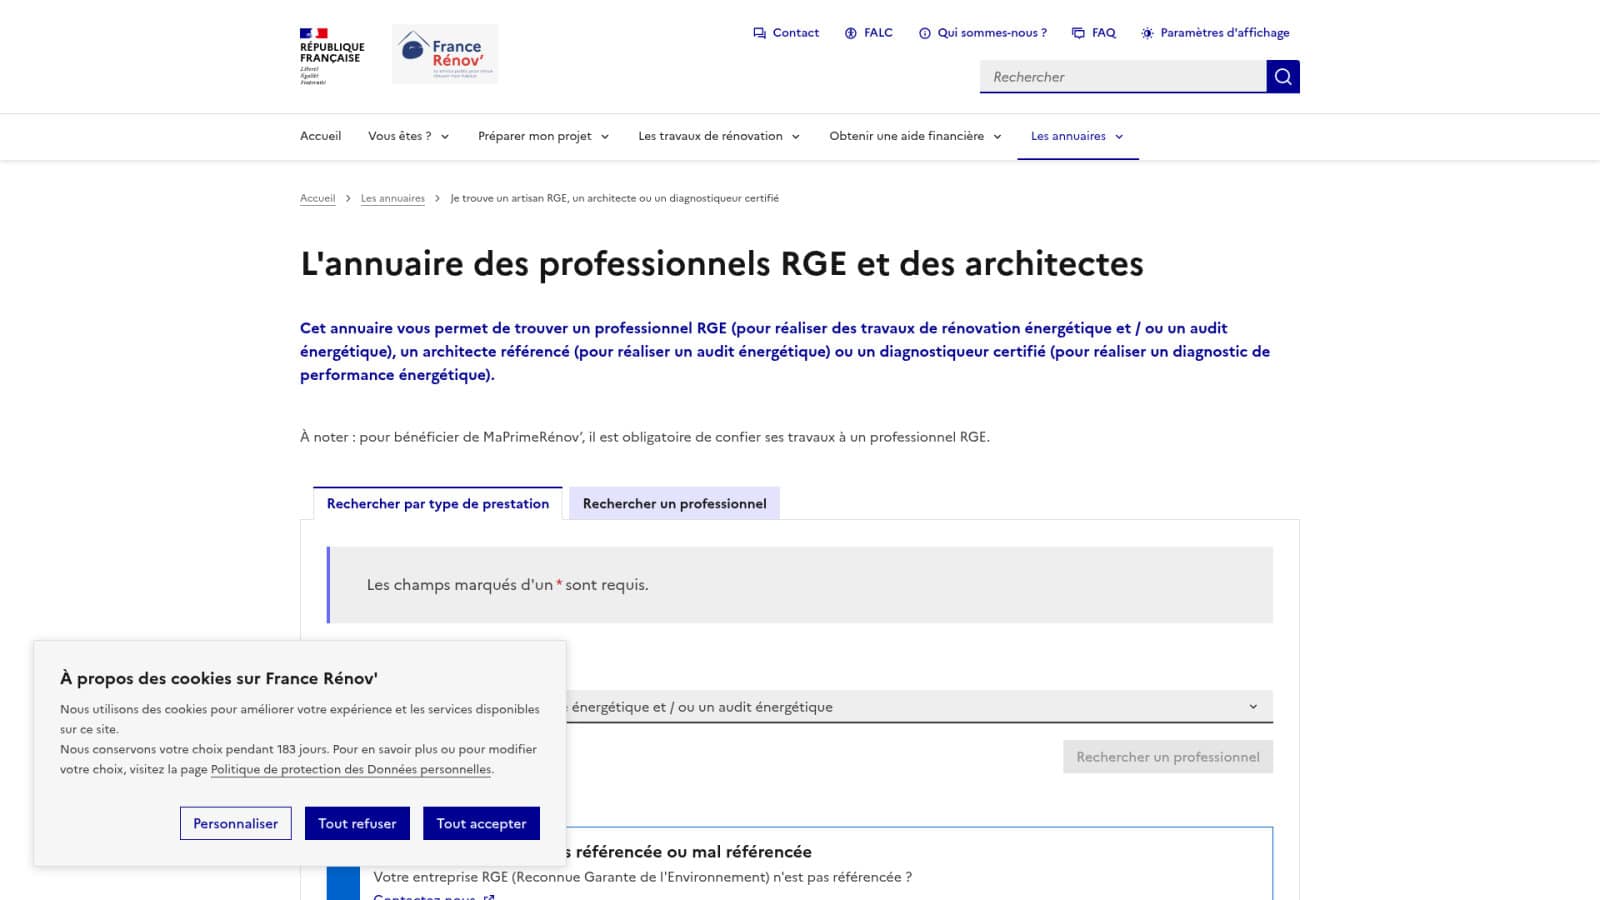Click the 'À propos des cookies' heading
This screenshot has width=1600, height=900.
pos(219,678)
